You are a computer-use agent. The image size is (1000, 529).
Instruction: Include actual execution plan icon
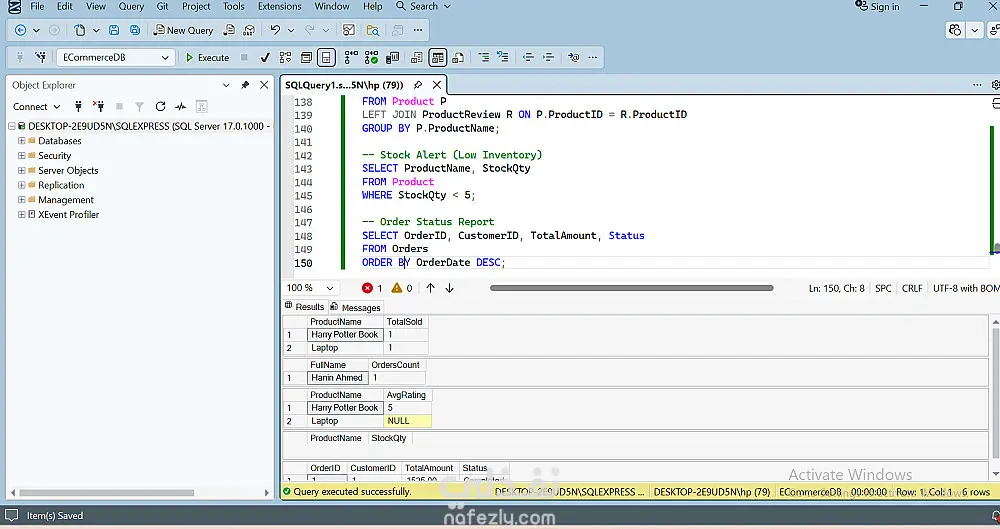(351, 57)
